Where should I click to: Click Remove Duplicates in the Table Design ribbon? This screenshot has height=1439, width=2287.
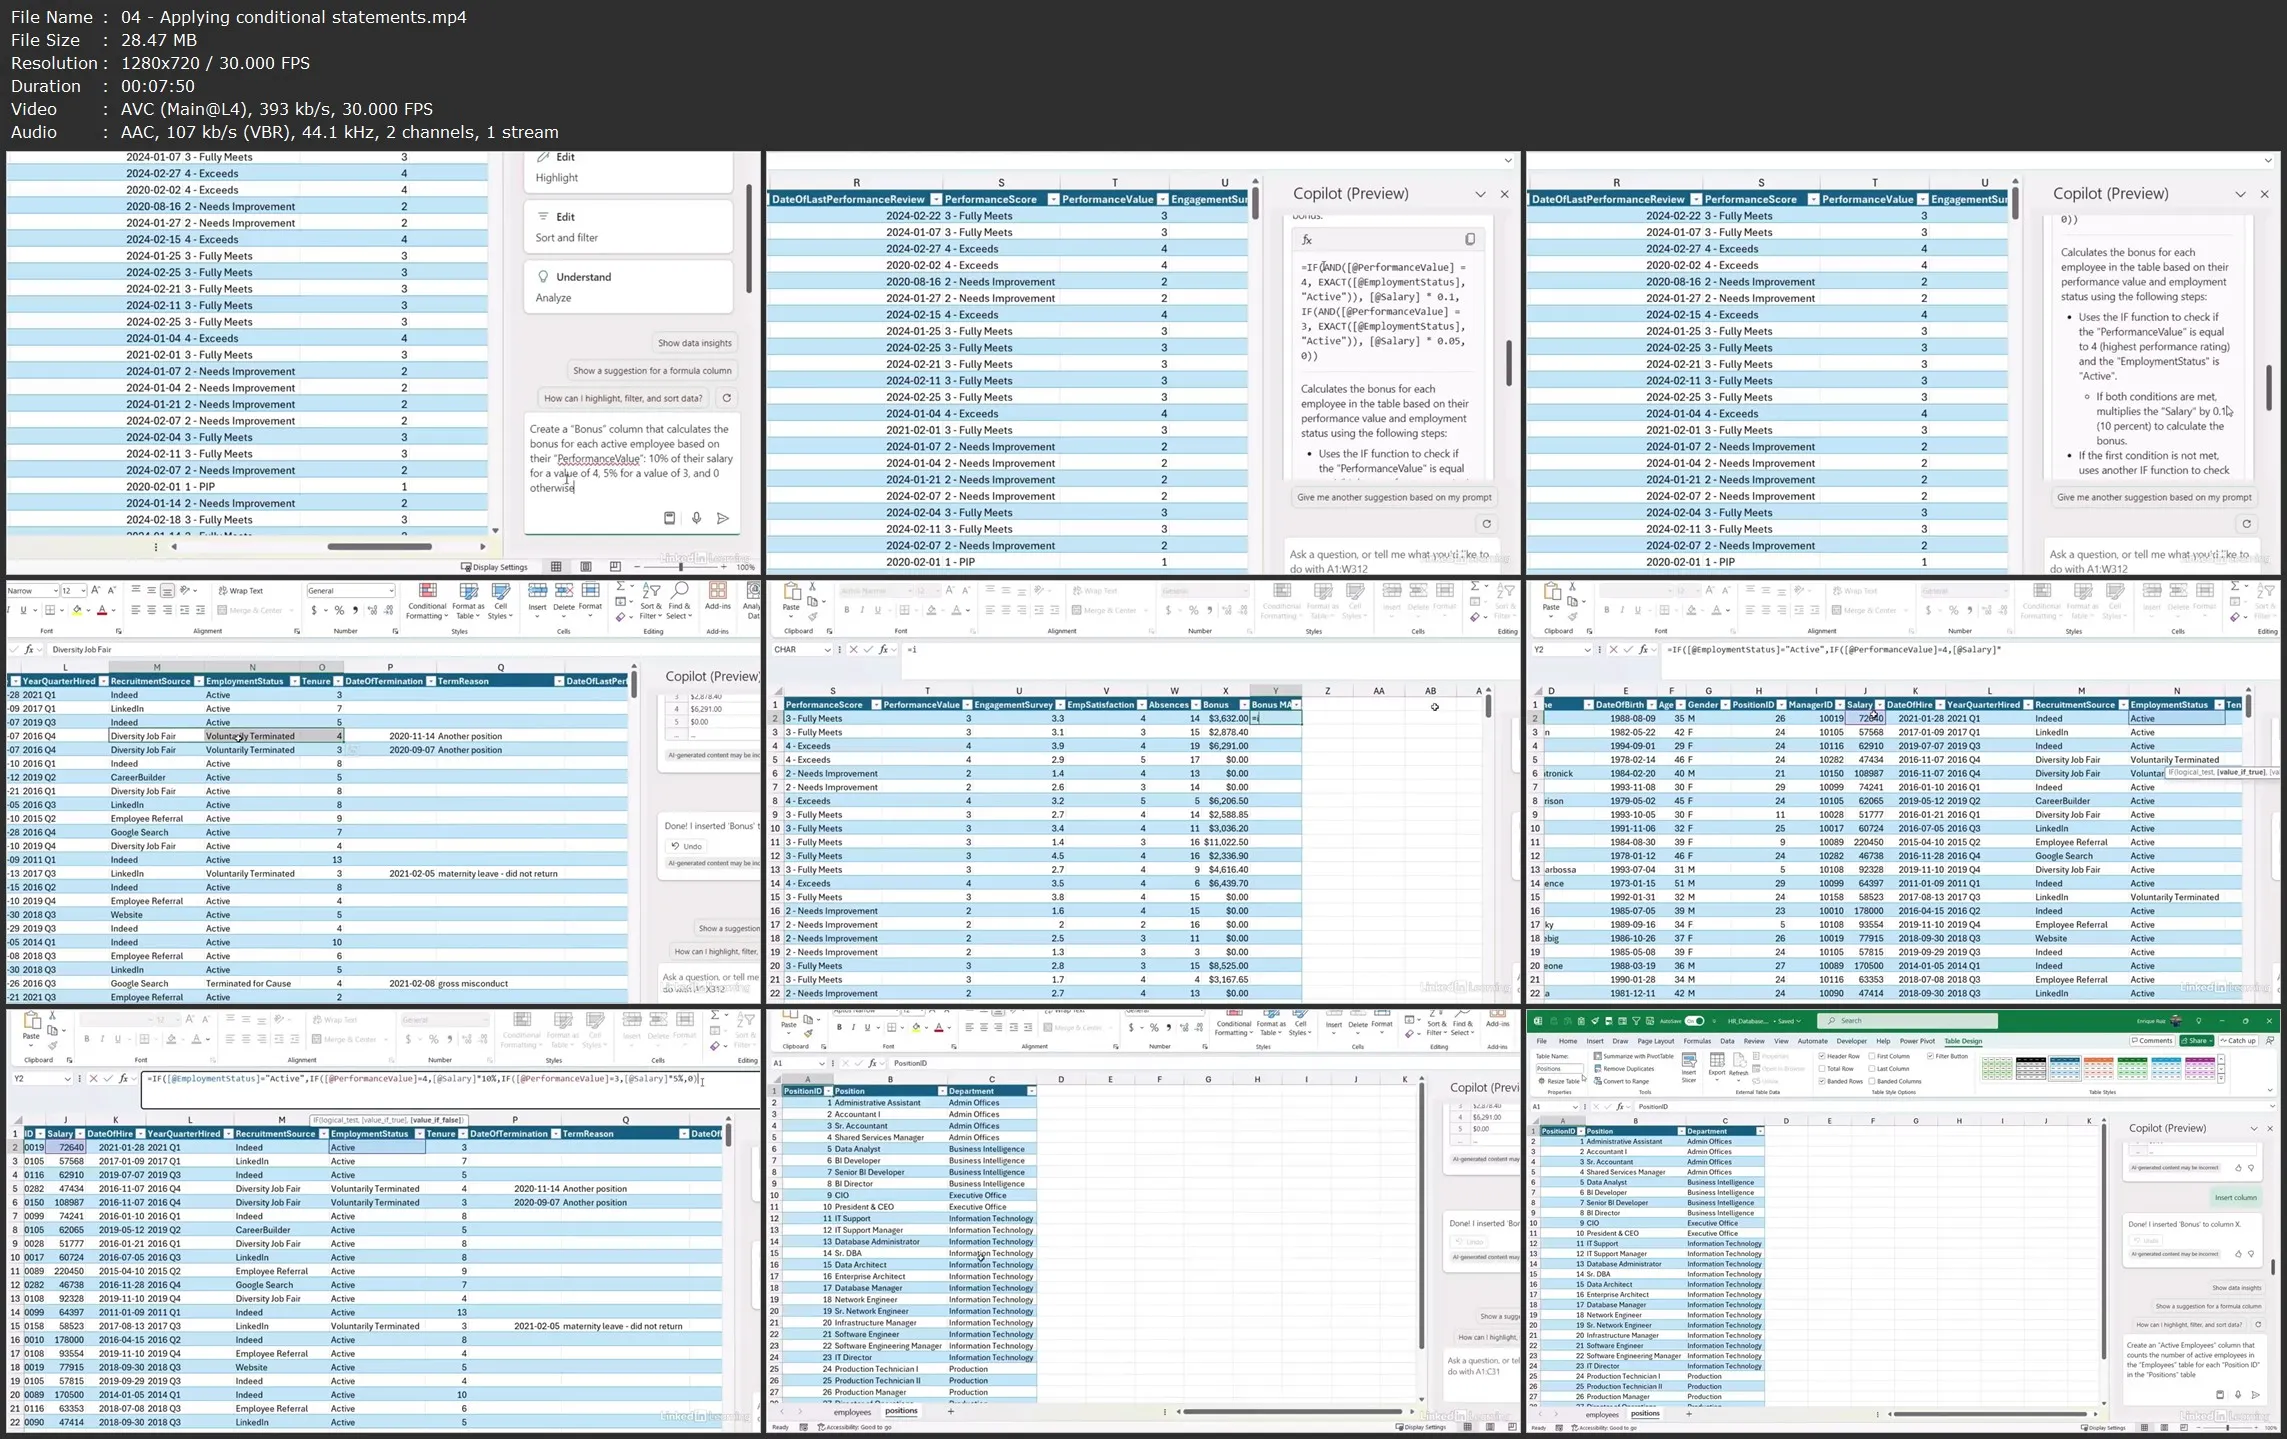click(1629, 1069)
